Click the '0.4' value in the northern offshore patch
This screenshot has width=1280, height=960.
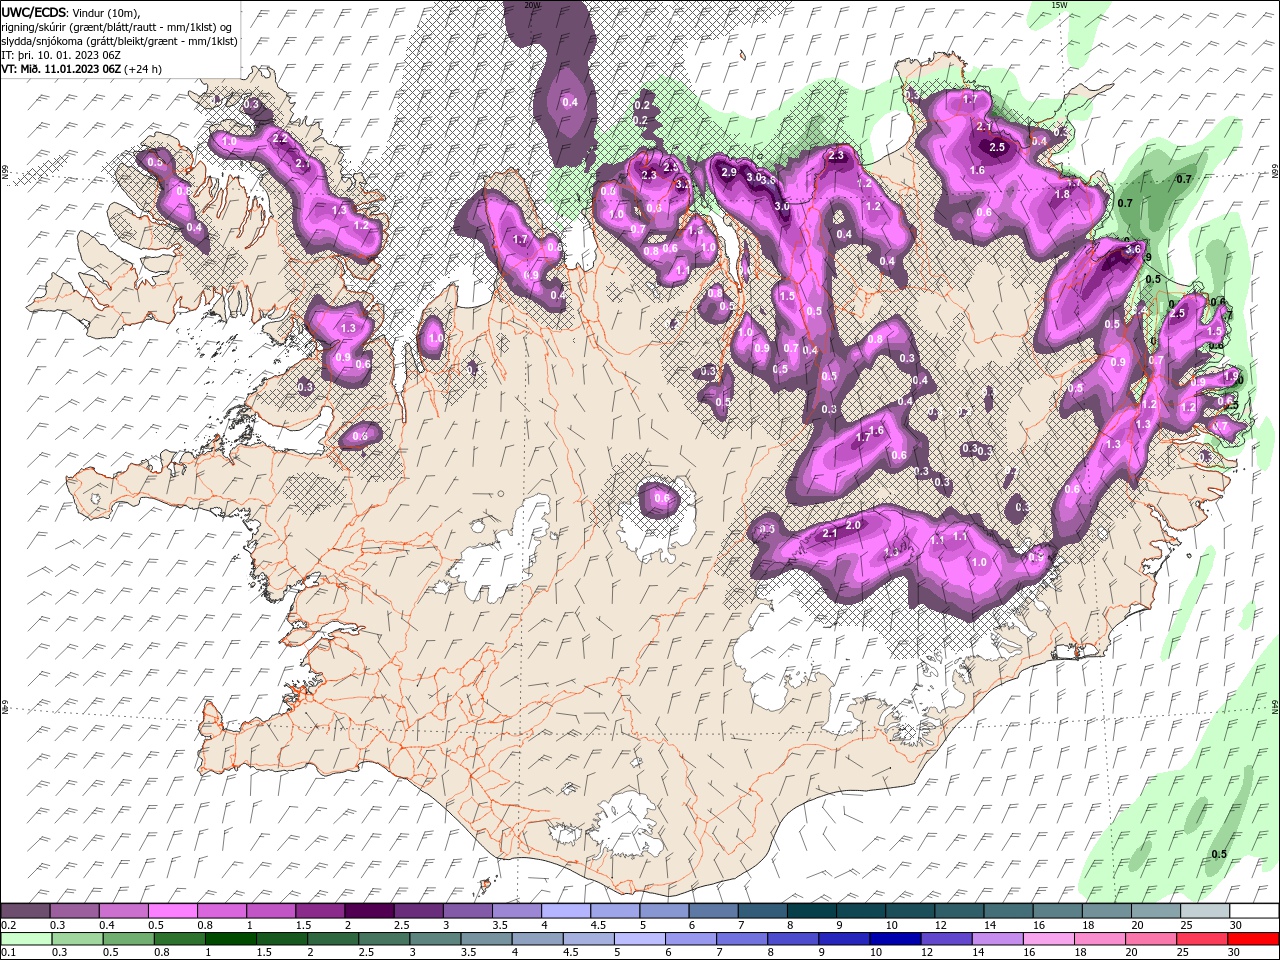pos(570,102)
